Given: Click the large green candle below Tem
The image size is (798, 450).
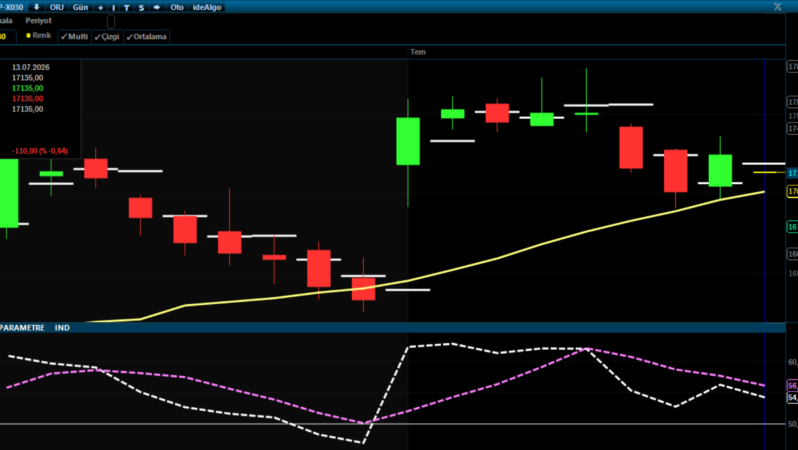Looking at the screenshot, I should click(x=408, y=141).
